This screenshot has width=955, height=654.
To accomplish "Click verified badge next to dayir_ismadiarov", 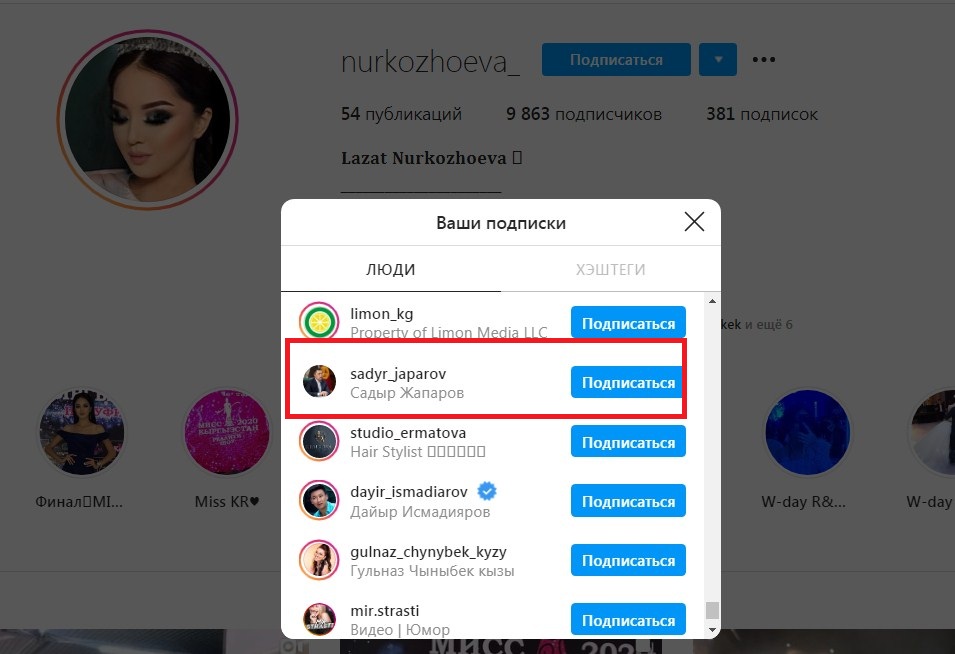I will click(487, 491).
